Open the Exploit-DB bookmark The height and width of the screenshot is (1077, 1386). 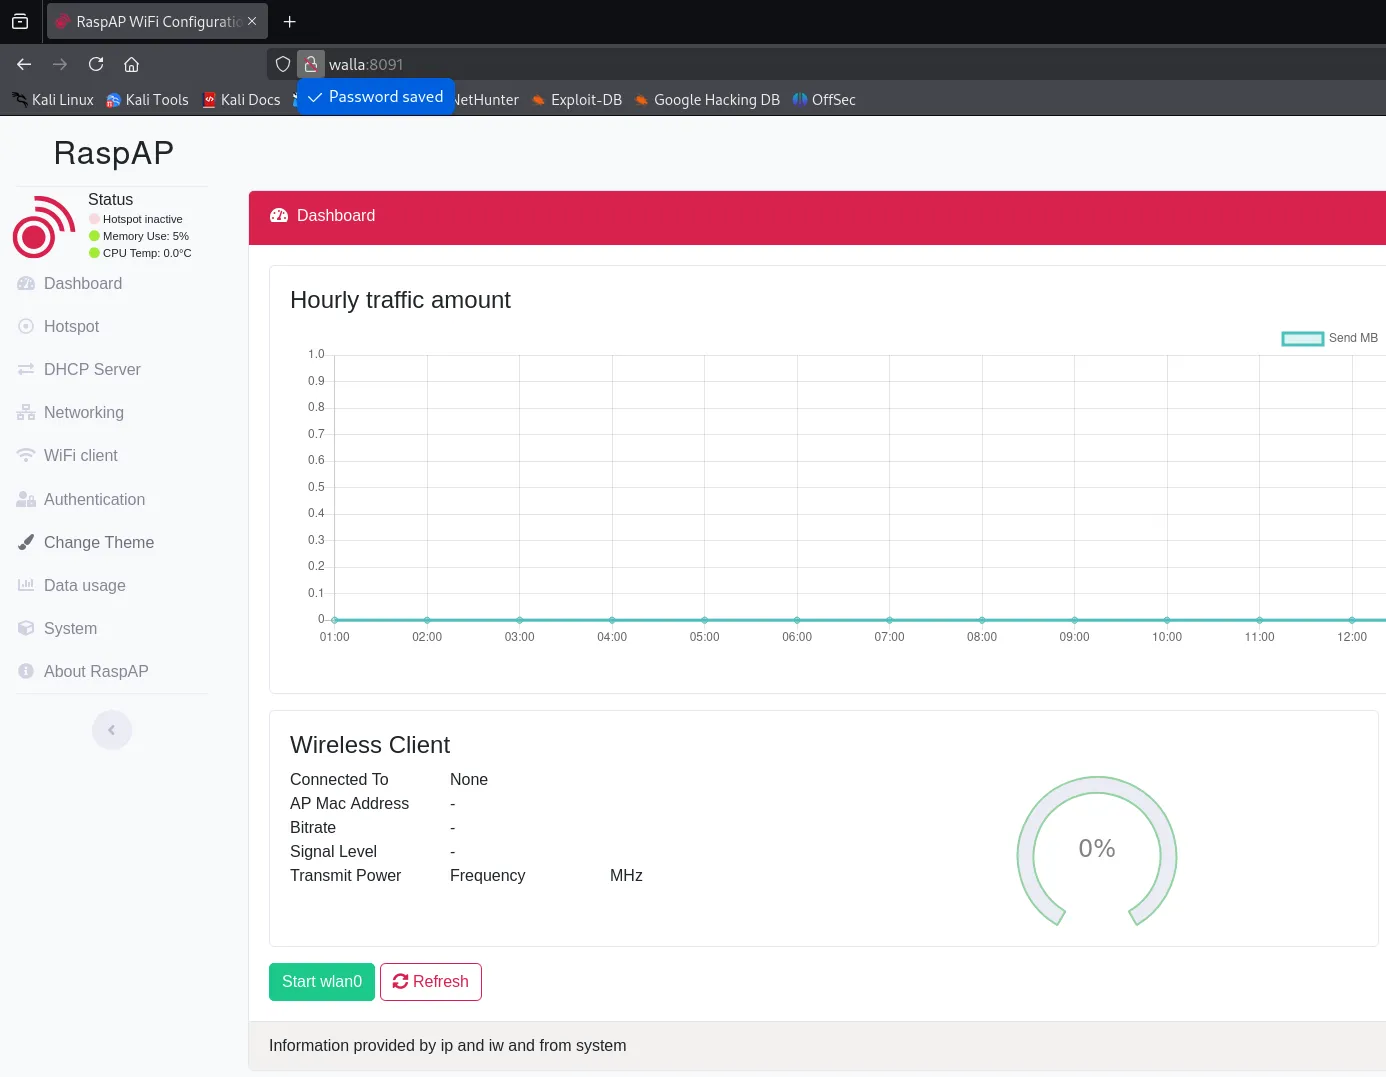(x=577, y=99)
